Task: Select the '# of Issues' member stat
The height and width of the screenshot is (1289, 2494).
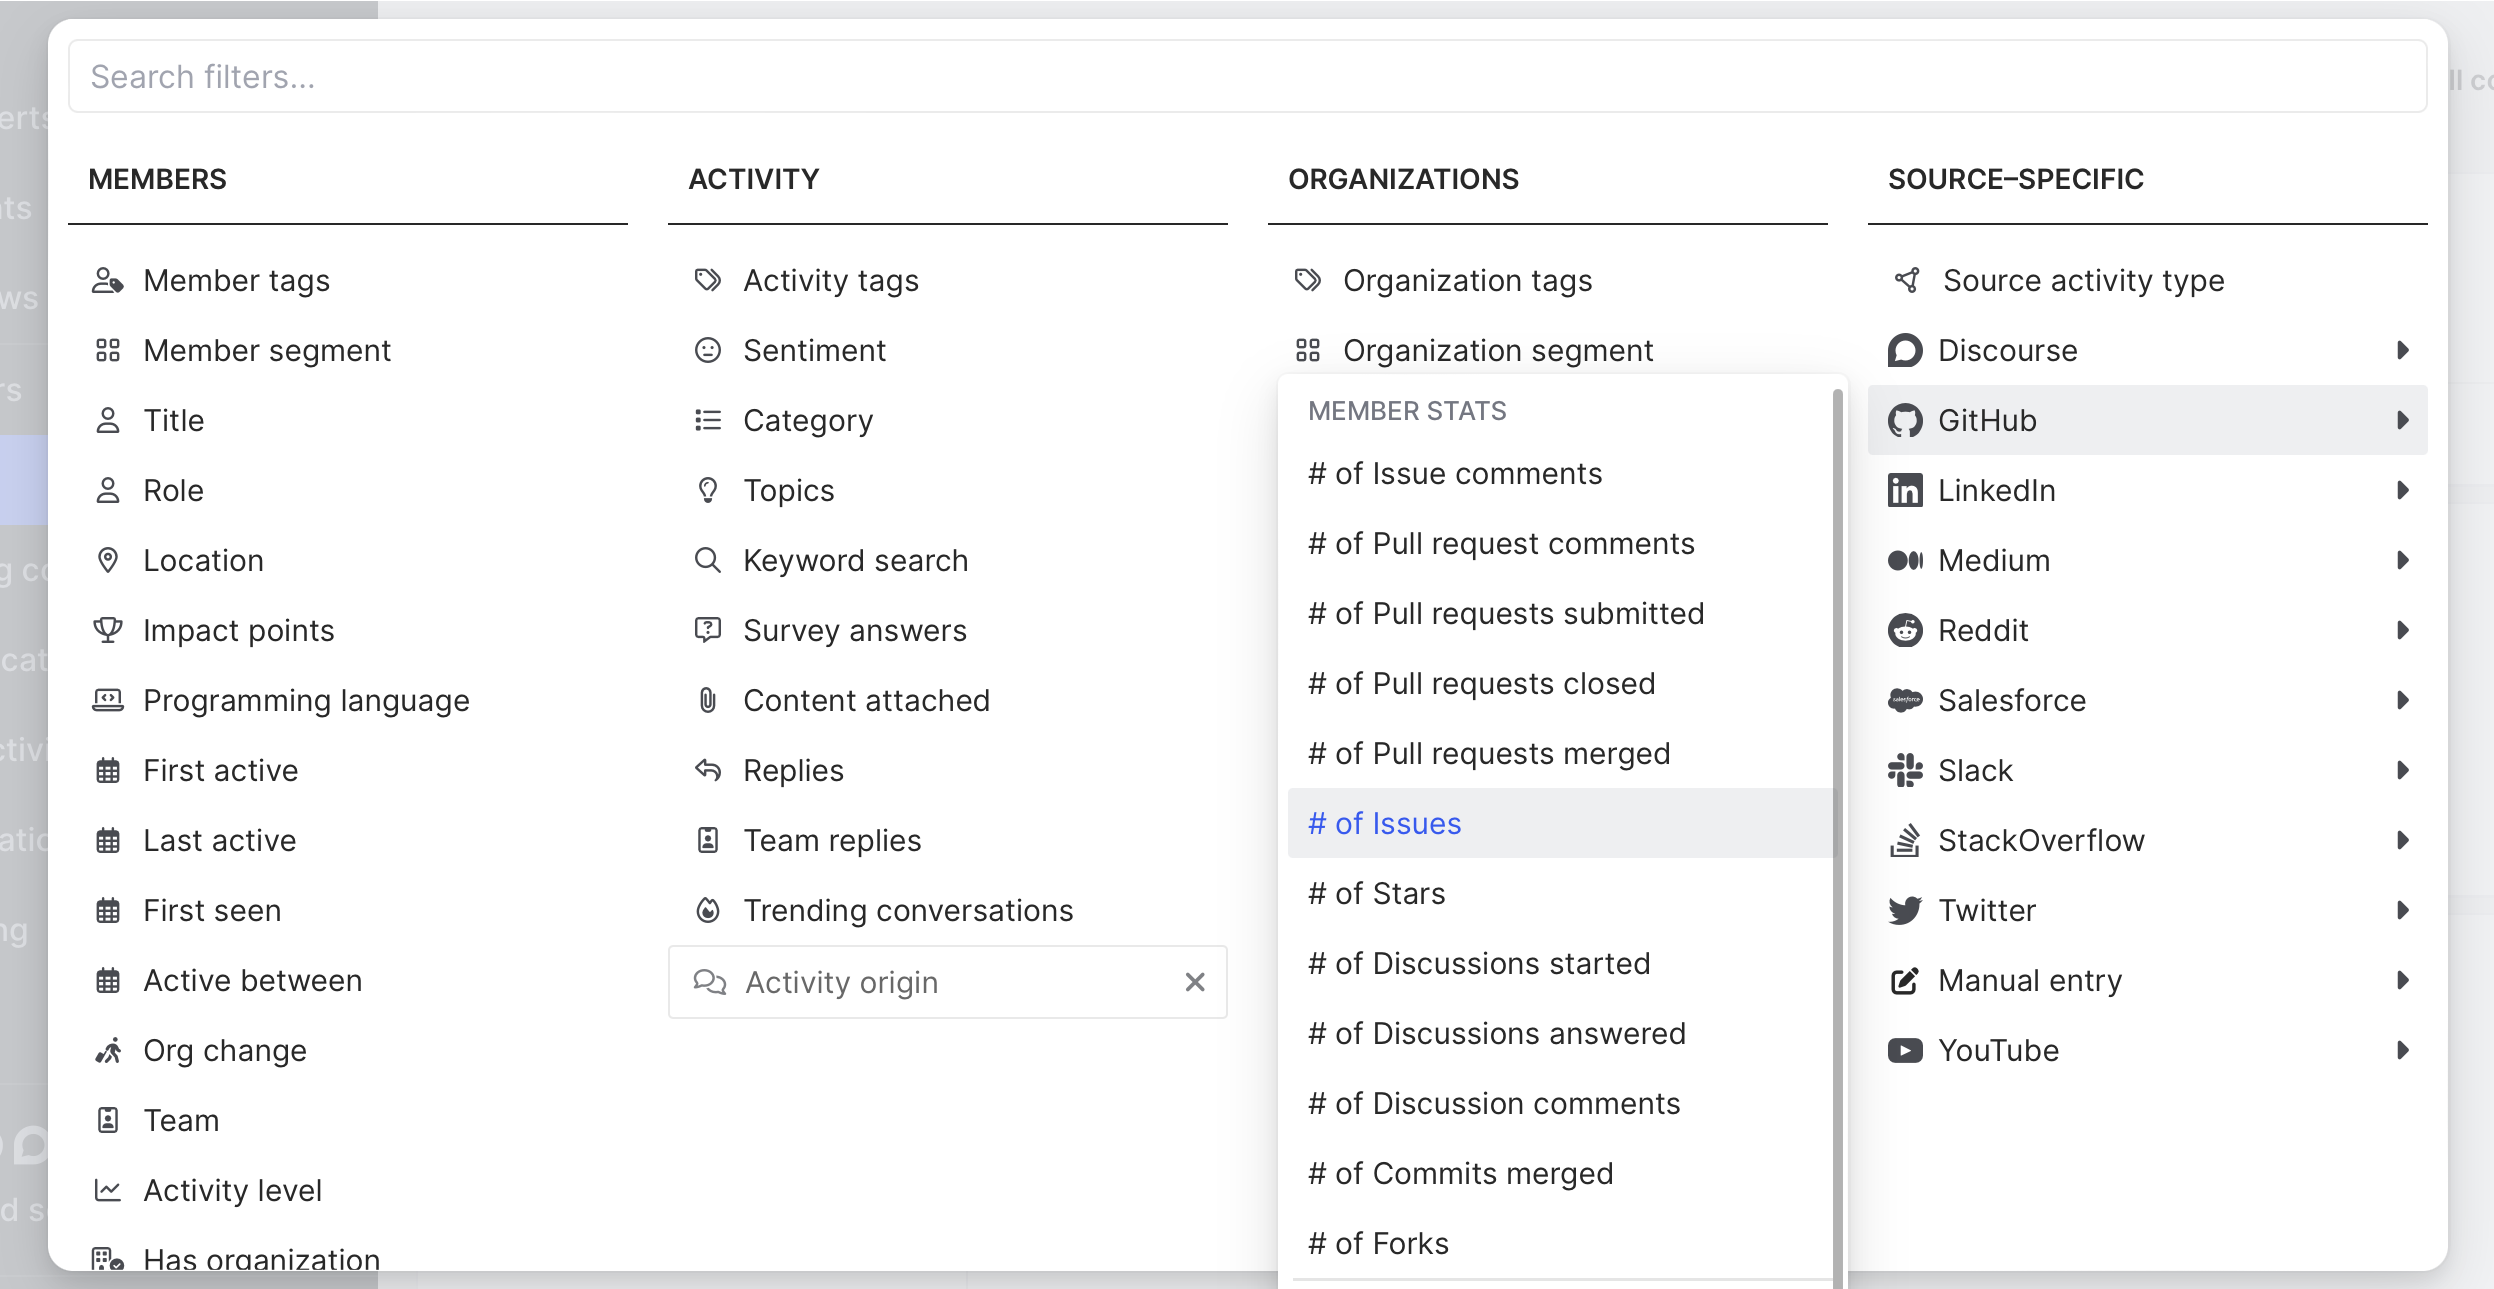Action: point(1384,824)
